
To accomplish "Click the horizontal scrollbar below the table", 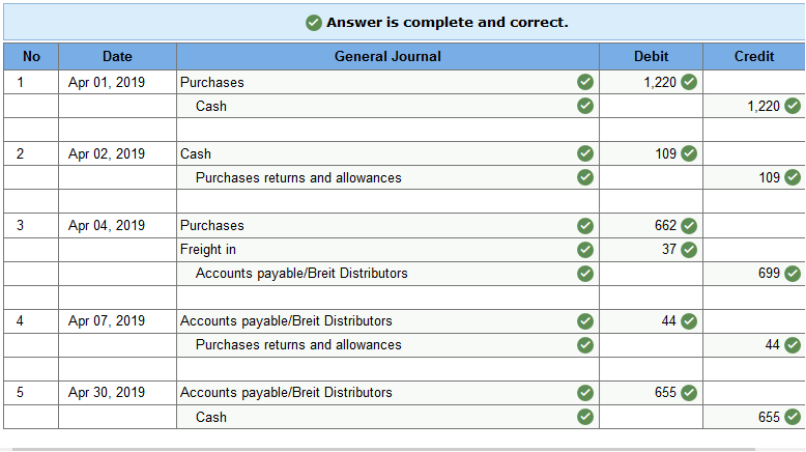I will click(x=383, y=449).
